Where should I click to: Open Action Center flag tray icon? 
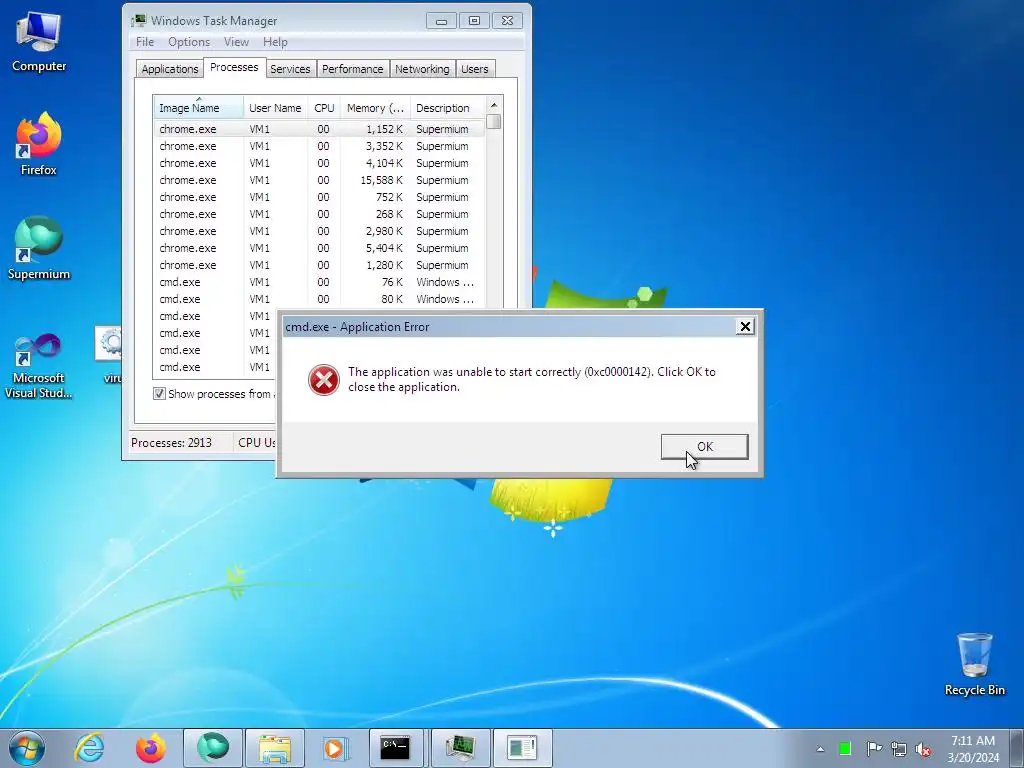tap(874, 748)
